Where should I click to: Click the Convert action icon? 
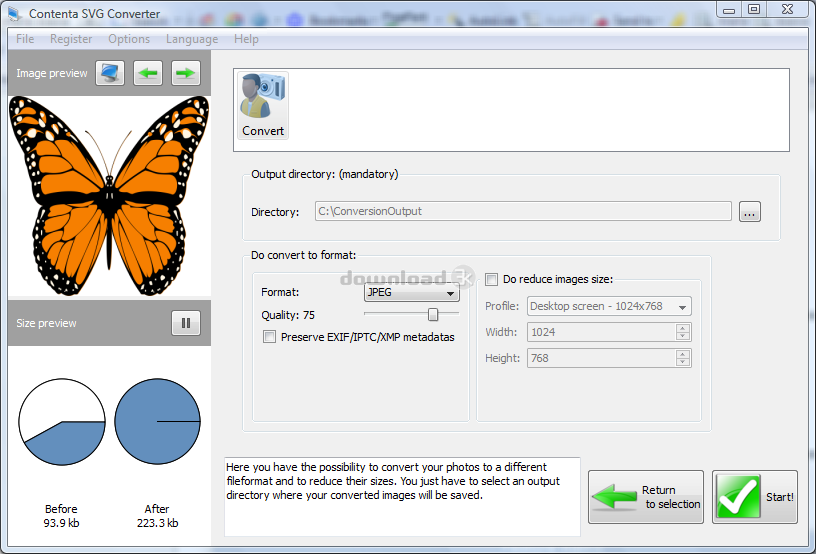[263, 106]
